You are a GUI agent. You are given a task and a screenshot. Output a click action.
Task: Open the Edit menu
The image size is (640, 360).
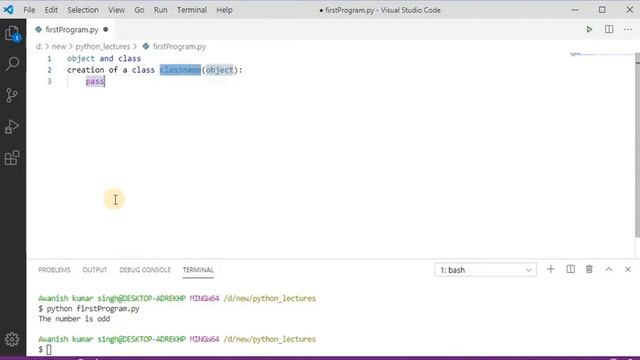pos(51,10)
